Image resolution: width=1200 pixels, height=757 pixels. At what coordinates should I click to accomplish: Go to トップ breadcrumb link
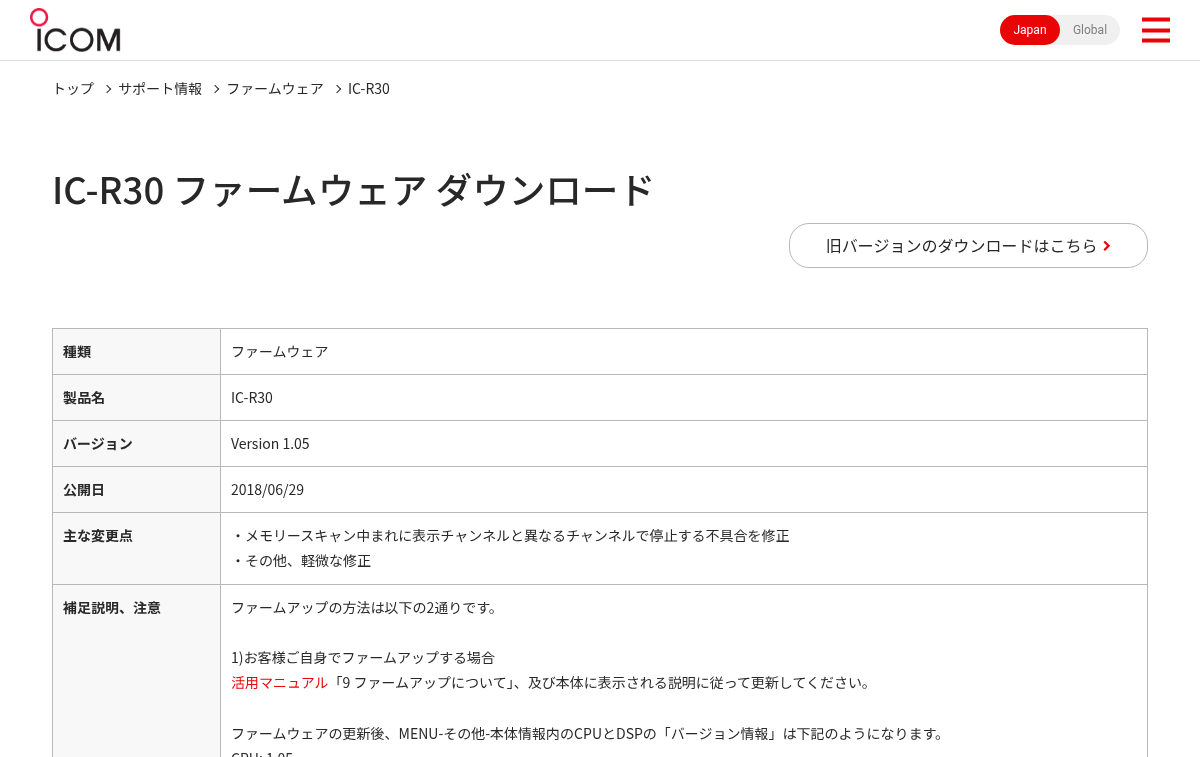pos(73,88)
